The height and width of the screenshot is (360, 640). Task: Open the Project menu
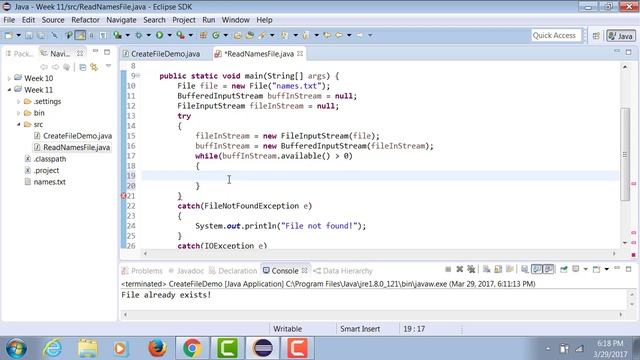click(x=184, y=20)
